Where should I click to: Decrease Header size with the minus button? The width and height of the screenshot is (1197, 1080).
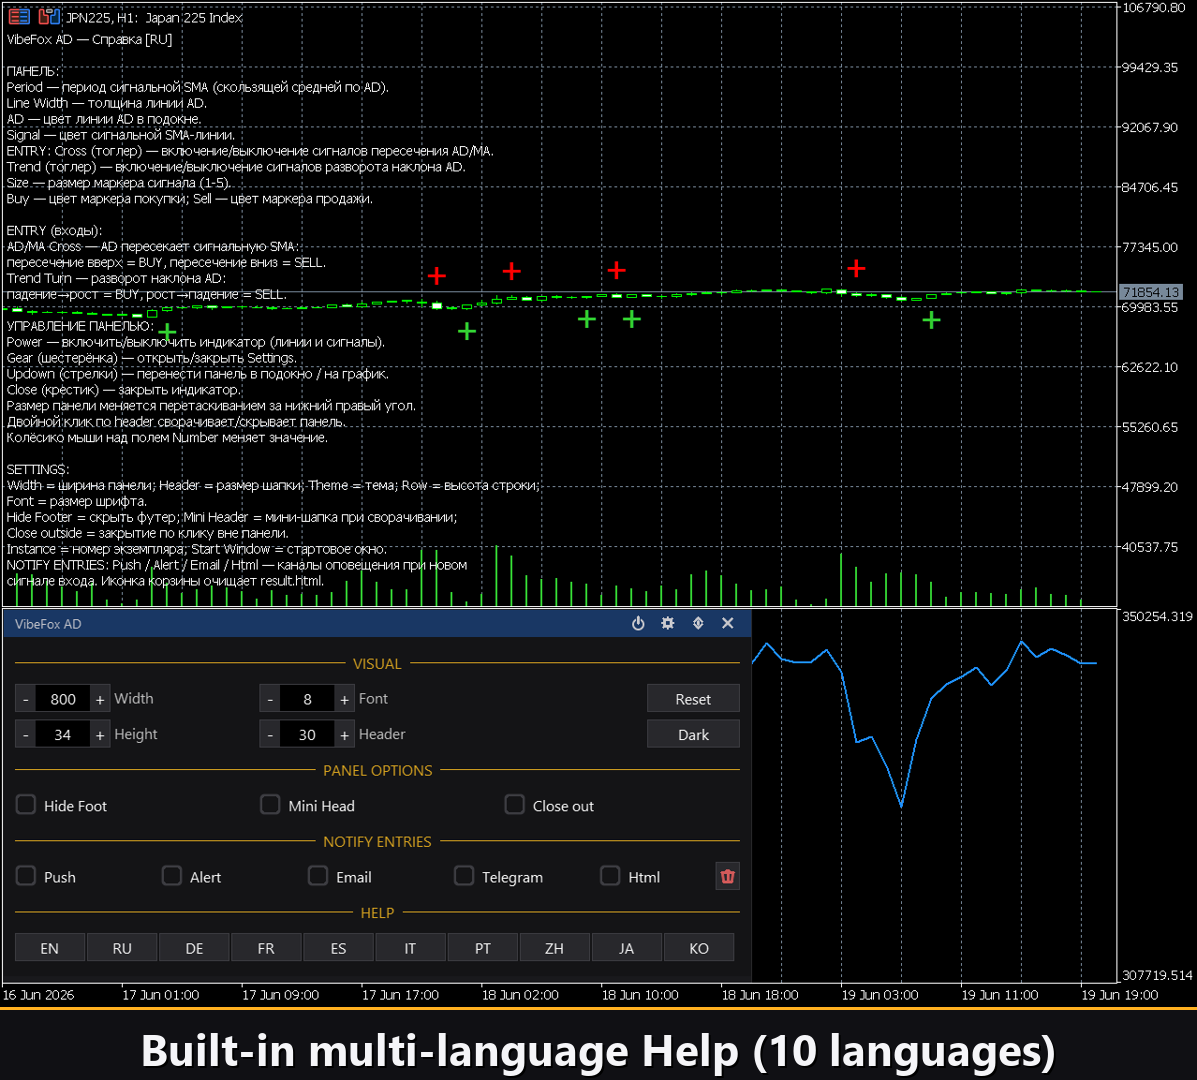[269, 734]
